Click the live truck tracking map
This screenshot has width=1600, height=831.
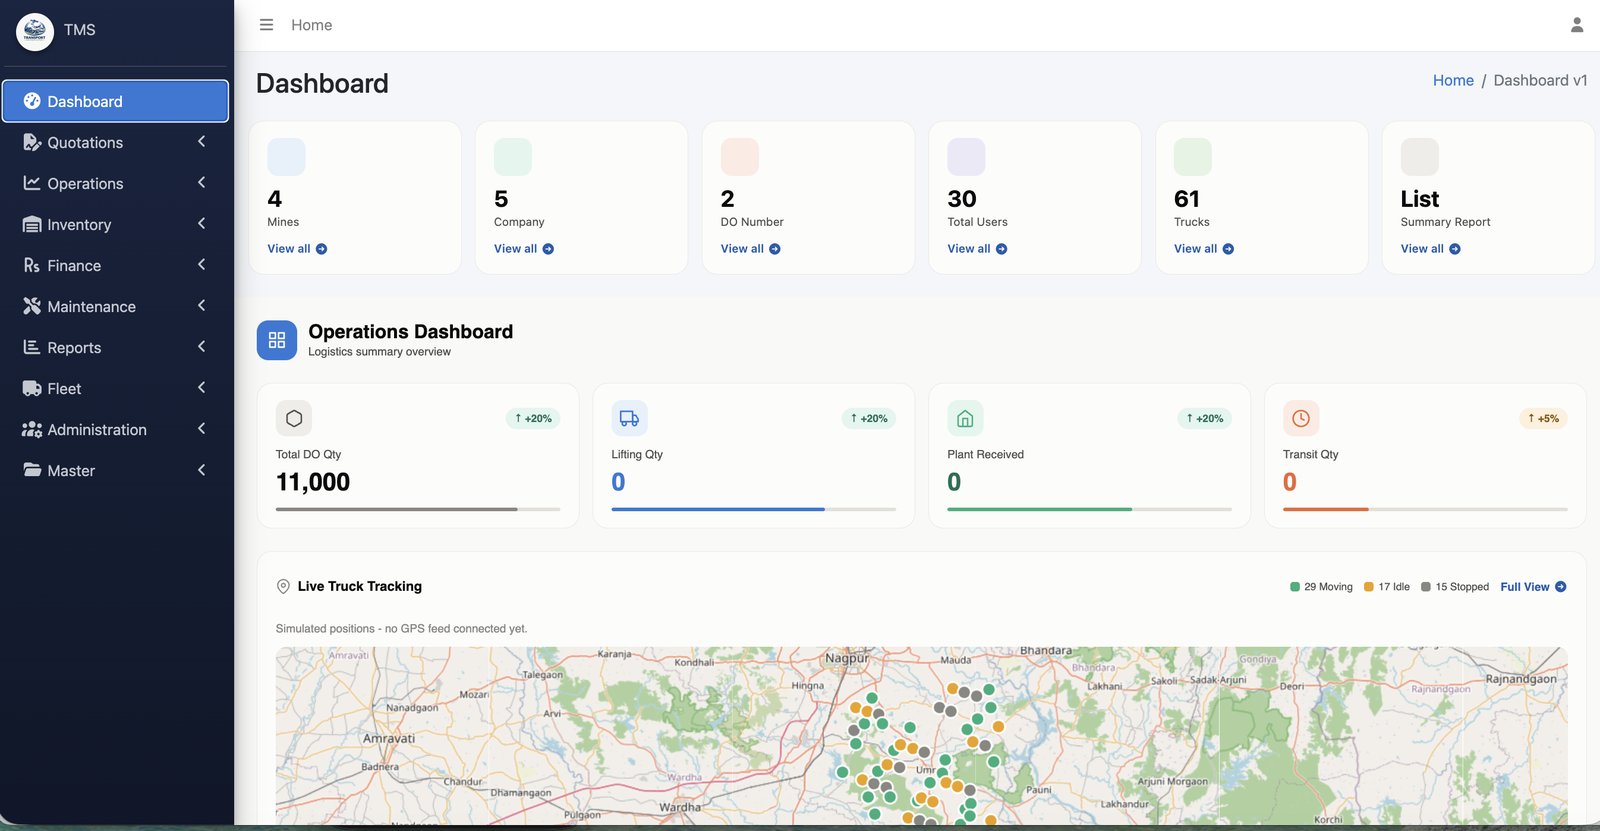point(921,736)
